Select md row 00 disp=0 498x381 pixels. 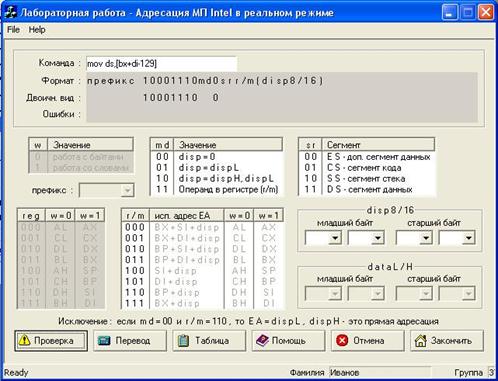point(217,157)
